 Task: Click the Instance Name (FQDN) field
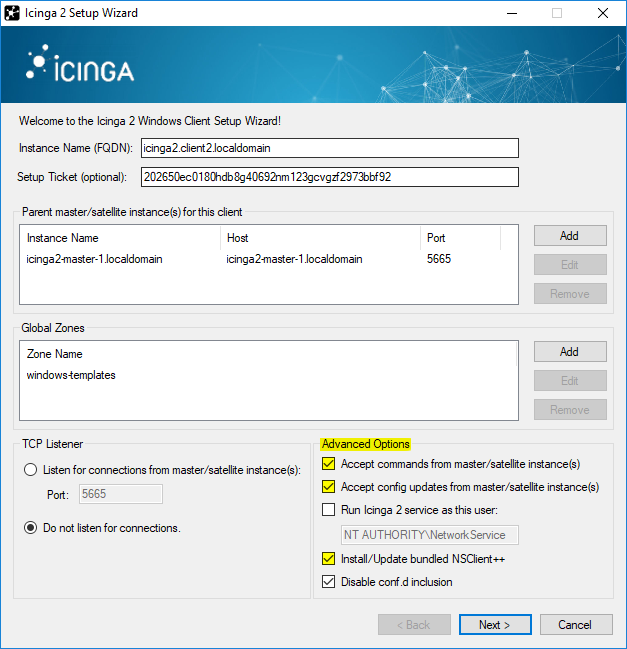[x=329, y=148]
